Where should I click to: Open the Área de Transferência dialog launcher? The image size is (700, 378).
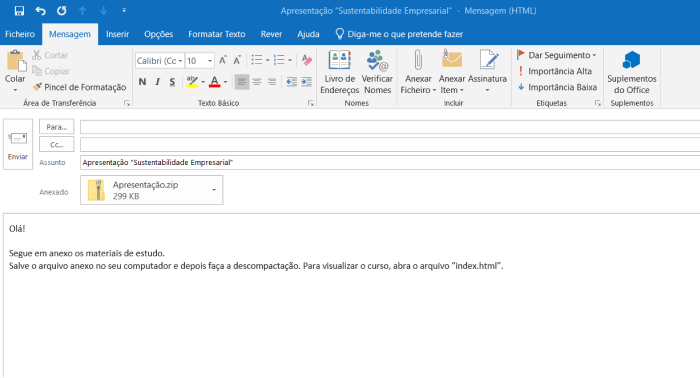click(x=127, y=103)
